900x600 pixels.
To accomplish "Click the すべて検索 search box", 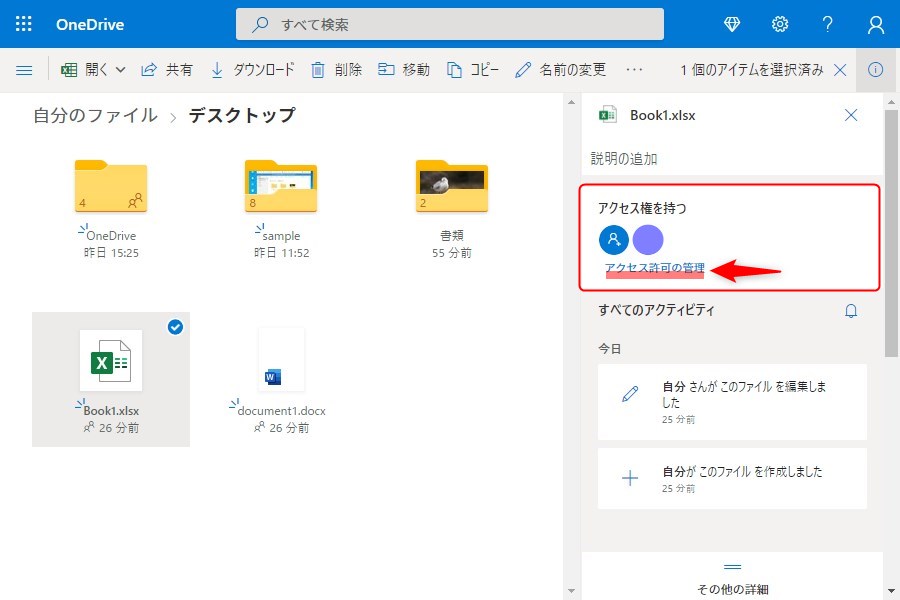I will coord(450,24).
